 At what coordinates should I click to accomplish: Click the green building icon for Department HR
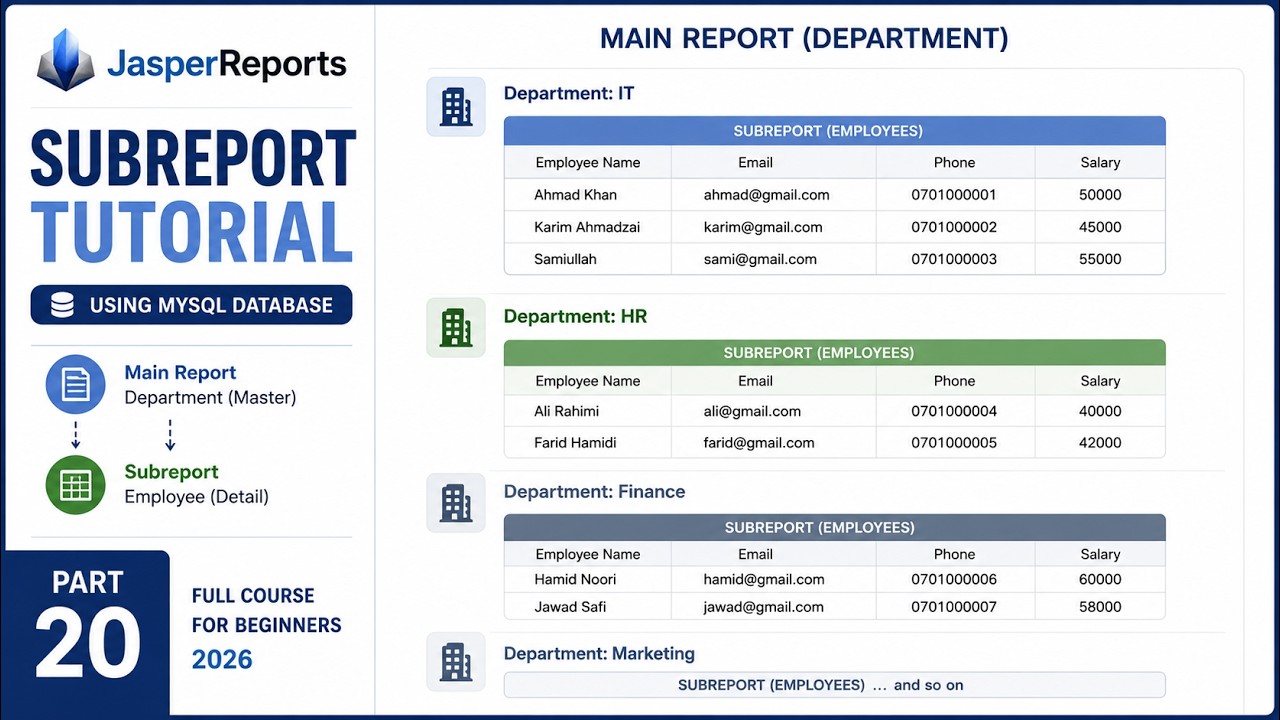coord(456,328)
